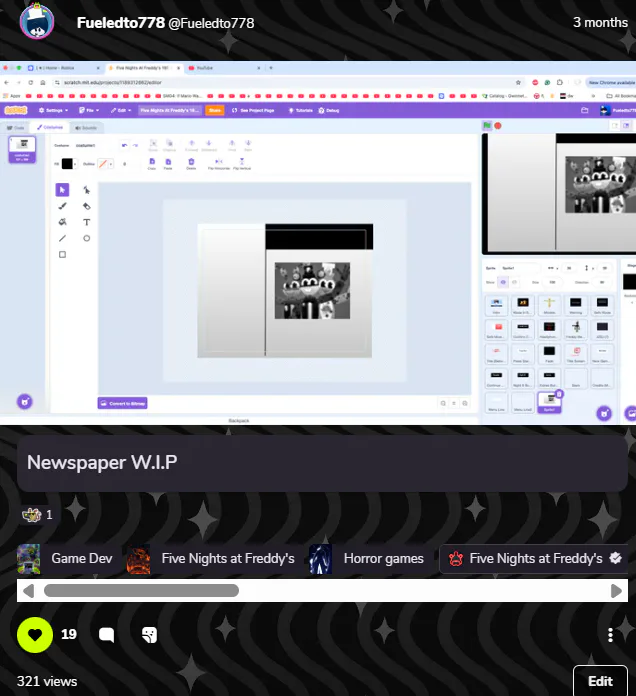Click the Scratch redo arrow

click(135, 145)
